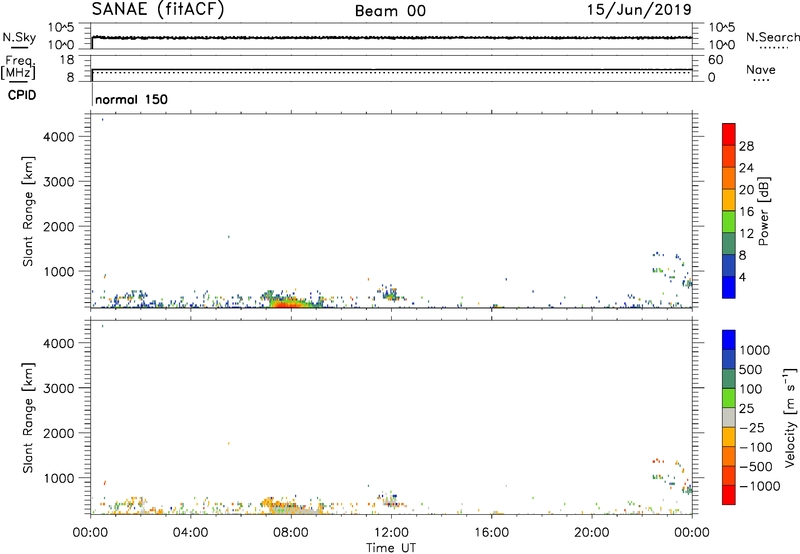
Task: Click the -25 tick on Velocity colorbar
Action: tap(751, 427)
